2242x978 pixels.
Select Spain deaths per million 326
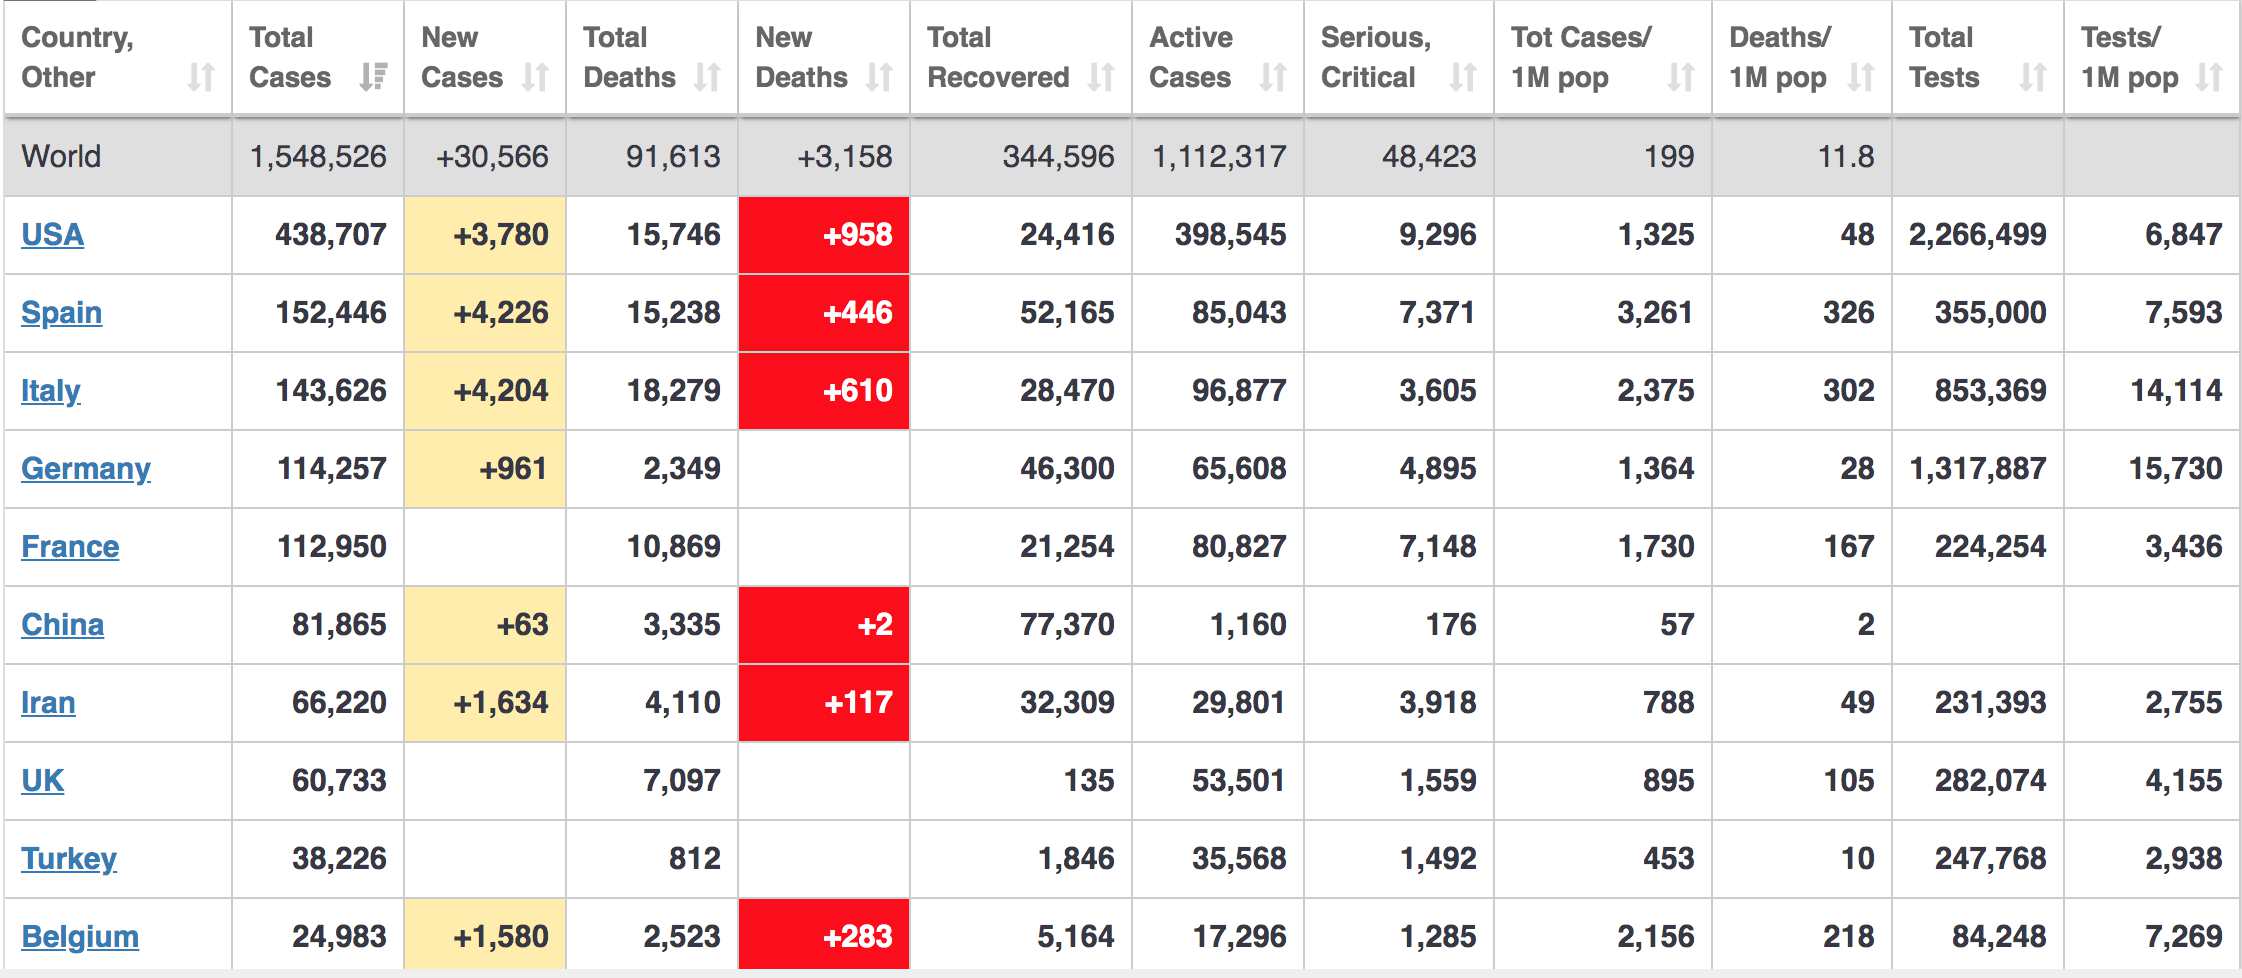(1848, 313)
